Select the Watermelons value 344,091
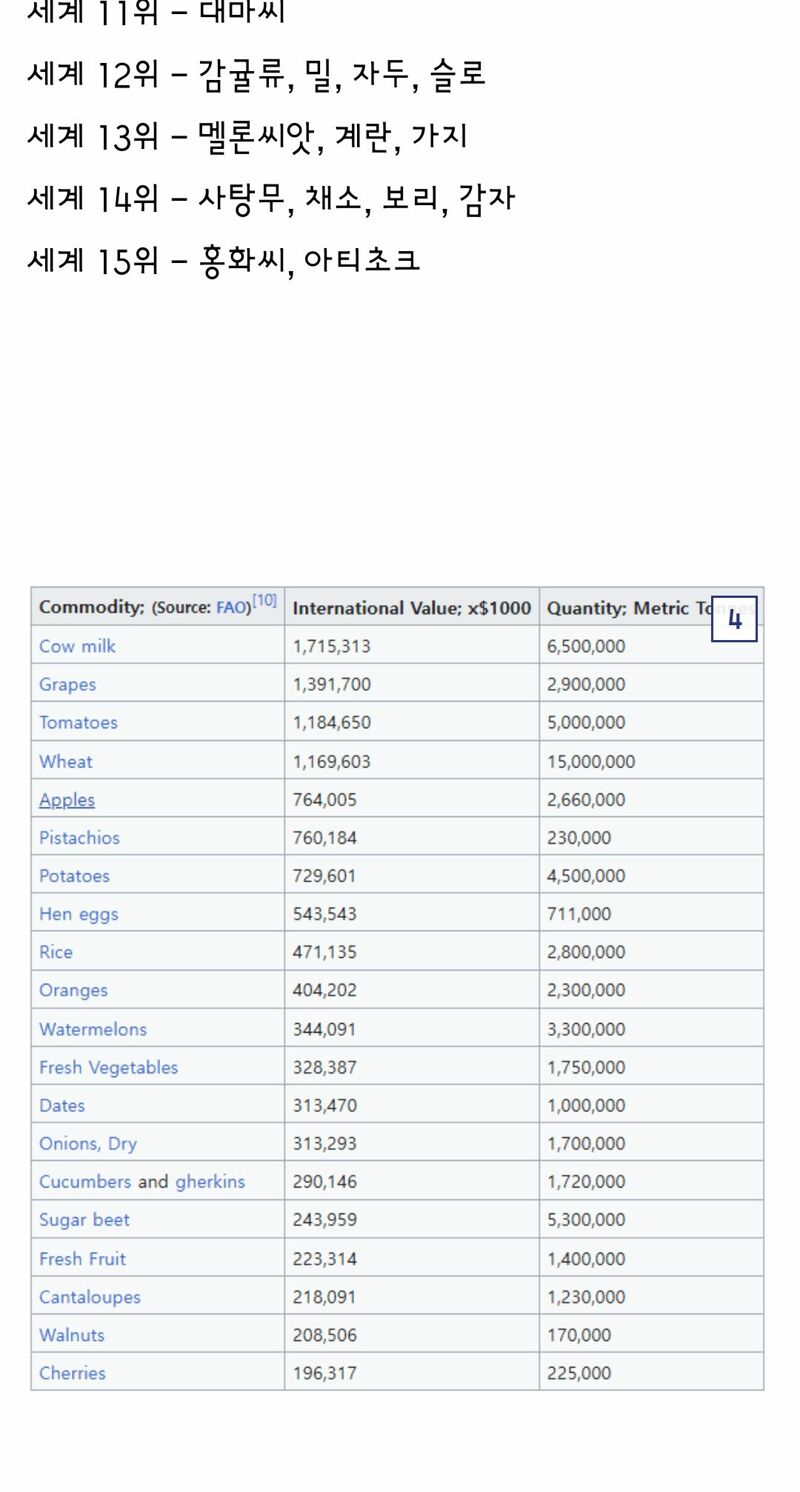This screenshot has height=1492, width=800. click(x=325, y=1029)
